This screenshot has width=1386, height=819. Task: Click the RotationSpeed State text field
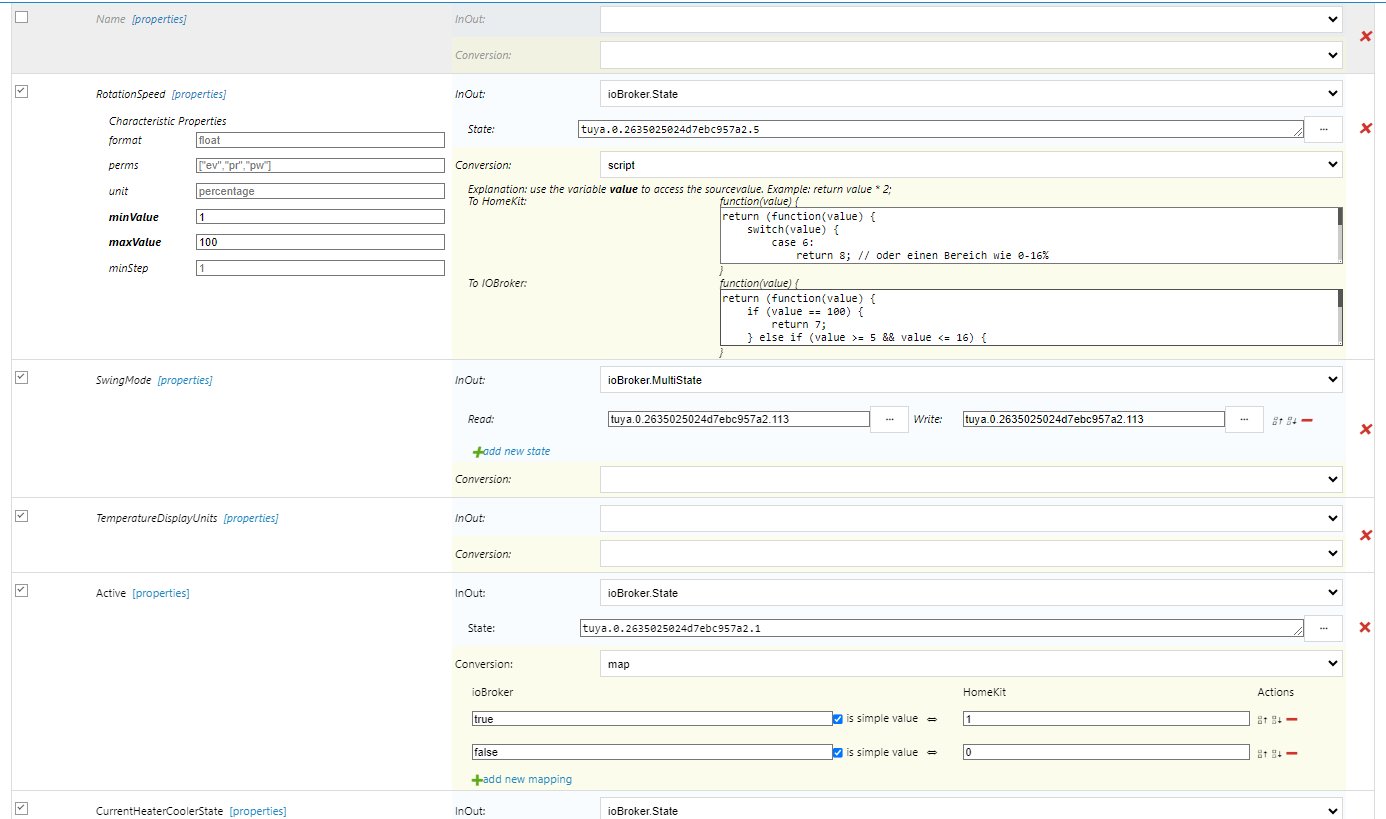[x=941, y=129]
